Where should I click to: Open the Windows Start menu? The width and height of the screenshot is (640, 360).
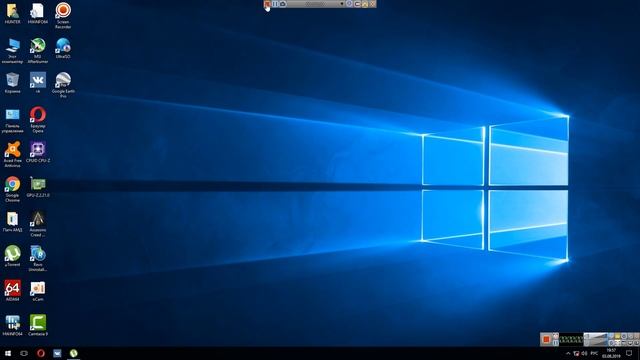pyautogui.click(x=8, y=353)
